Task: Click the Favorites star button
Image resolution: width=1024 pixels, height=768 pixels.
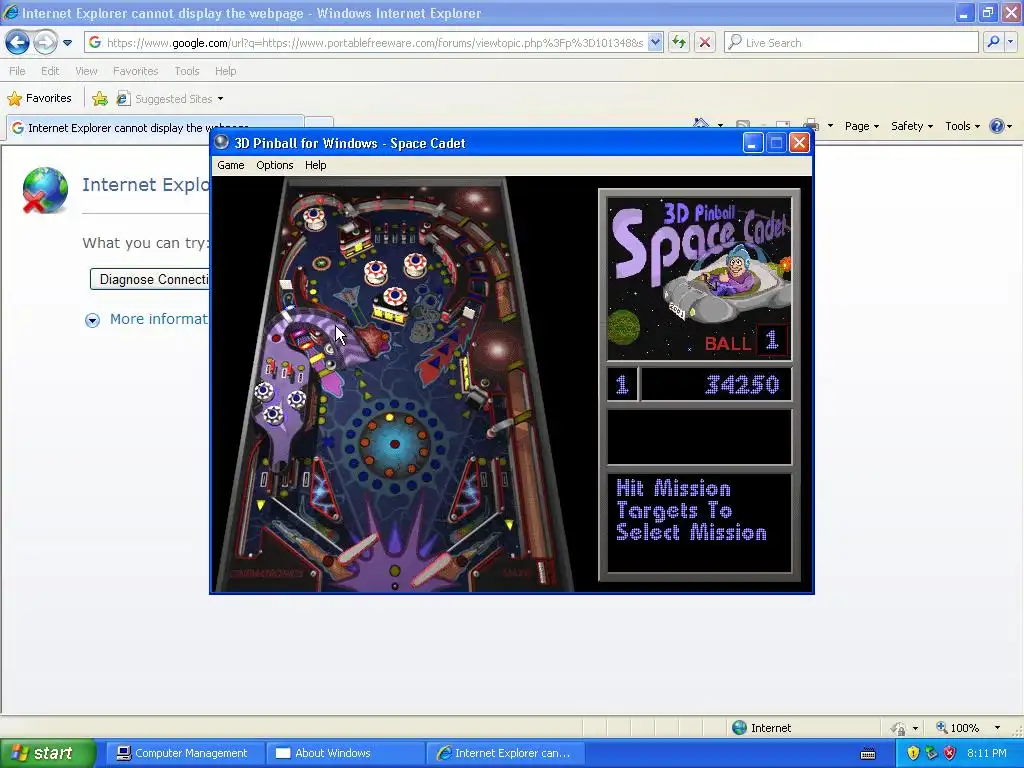Action: (x=39, y=99)
